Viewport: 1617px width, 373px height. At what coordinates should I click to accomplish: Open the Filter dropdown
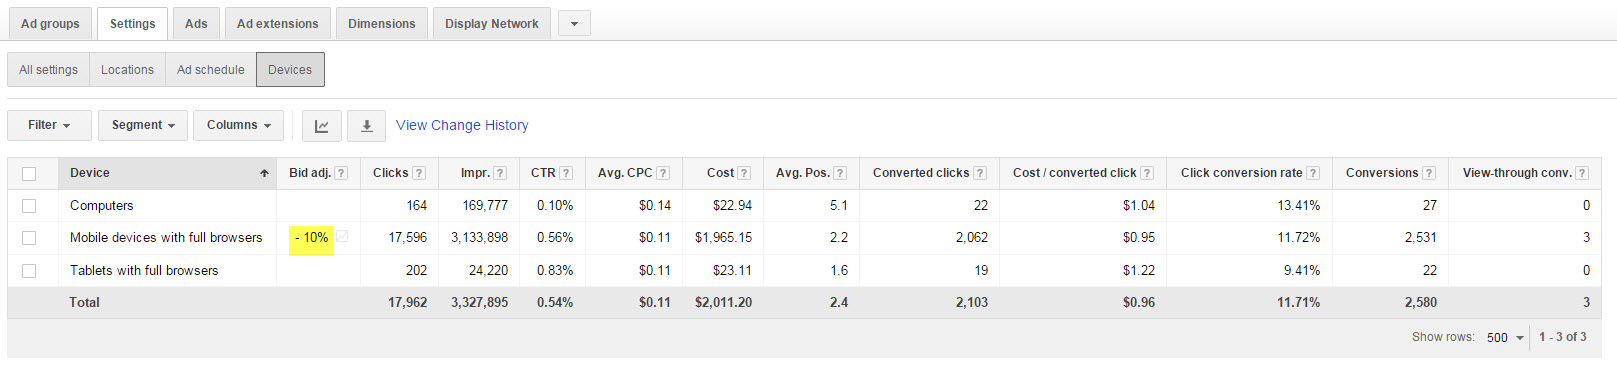pyautogui.click(x=49, y=126)
